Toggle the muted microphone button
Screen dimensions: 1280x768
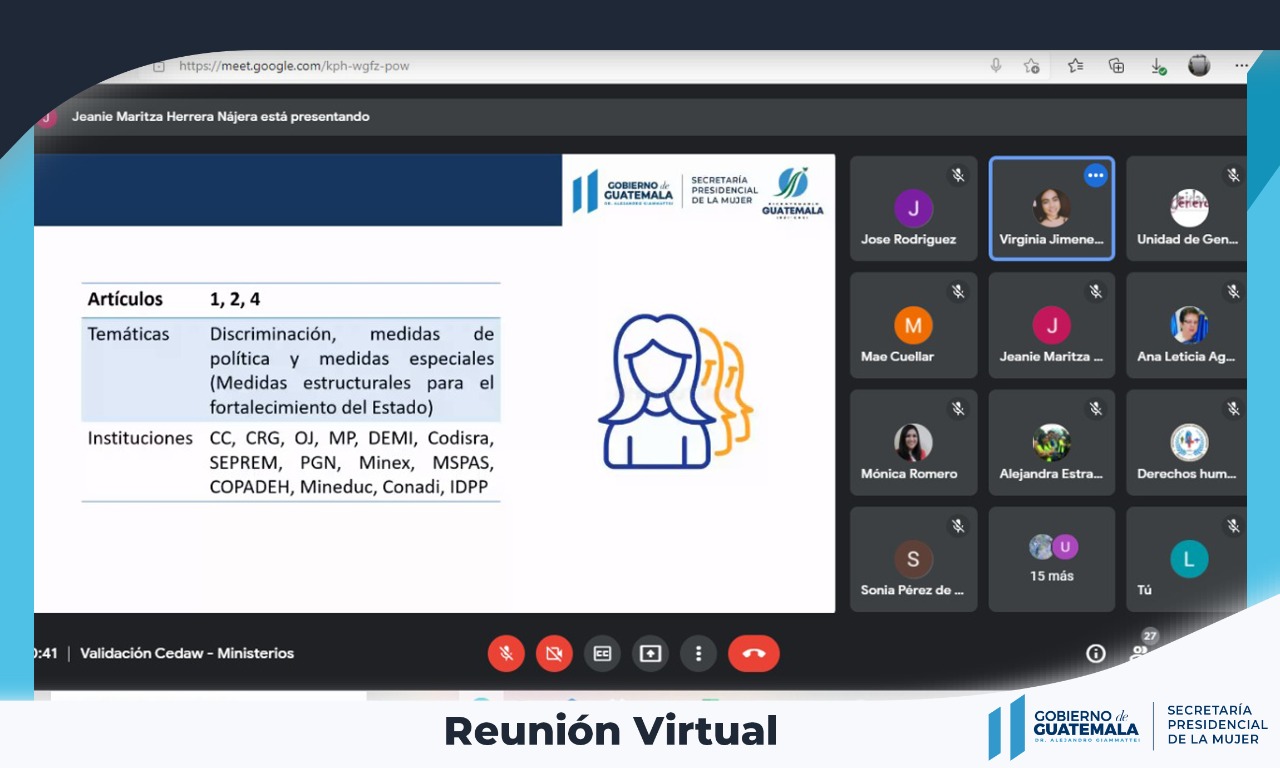(x=506, y=653)
